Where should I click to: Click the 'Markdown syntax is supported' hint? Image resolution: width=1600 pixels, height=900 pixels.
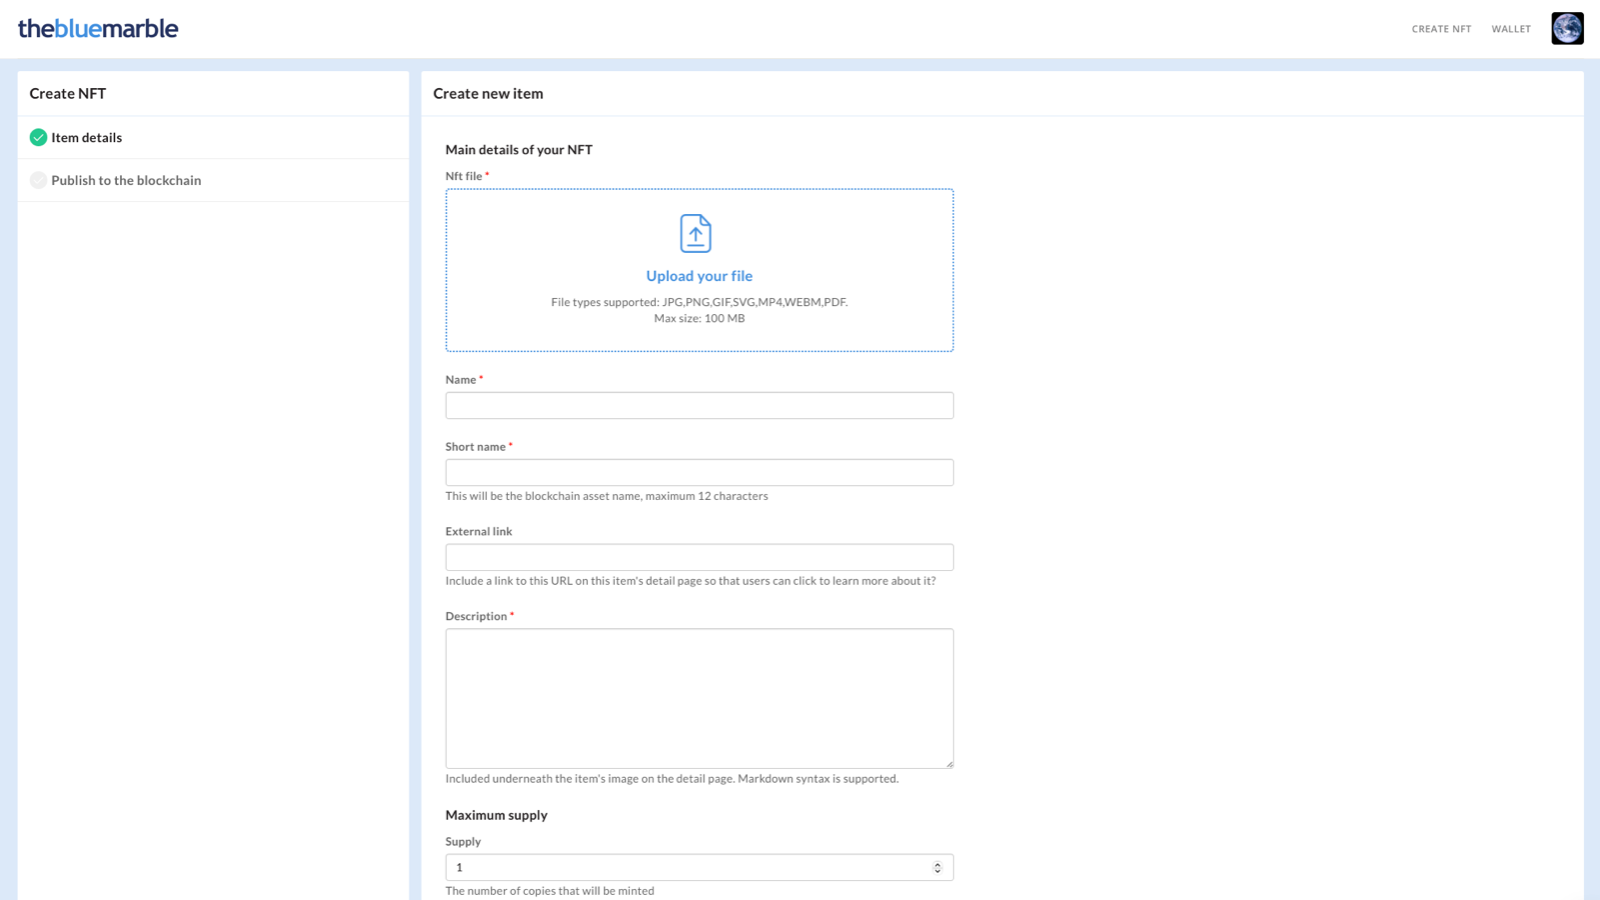point(672,779)
